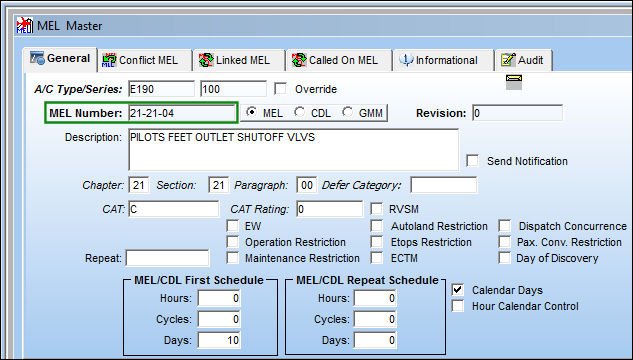Click the A/C Type field showing E190
Viewport: 633px width, 360px height.
point(161,89)
